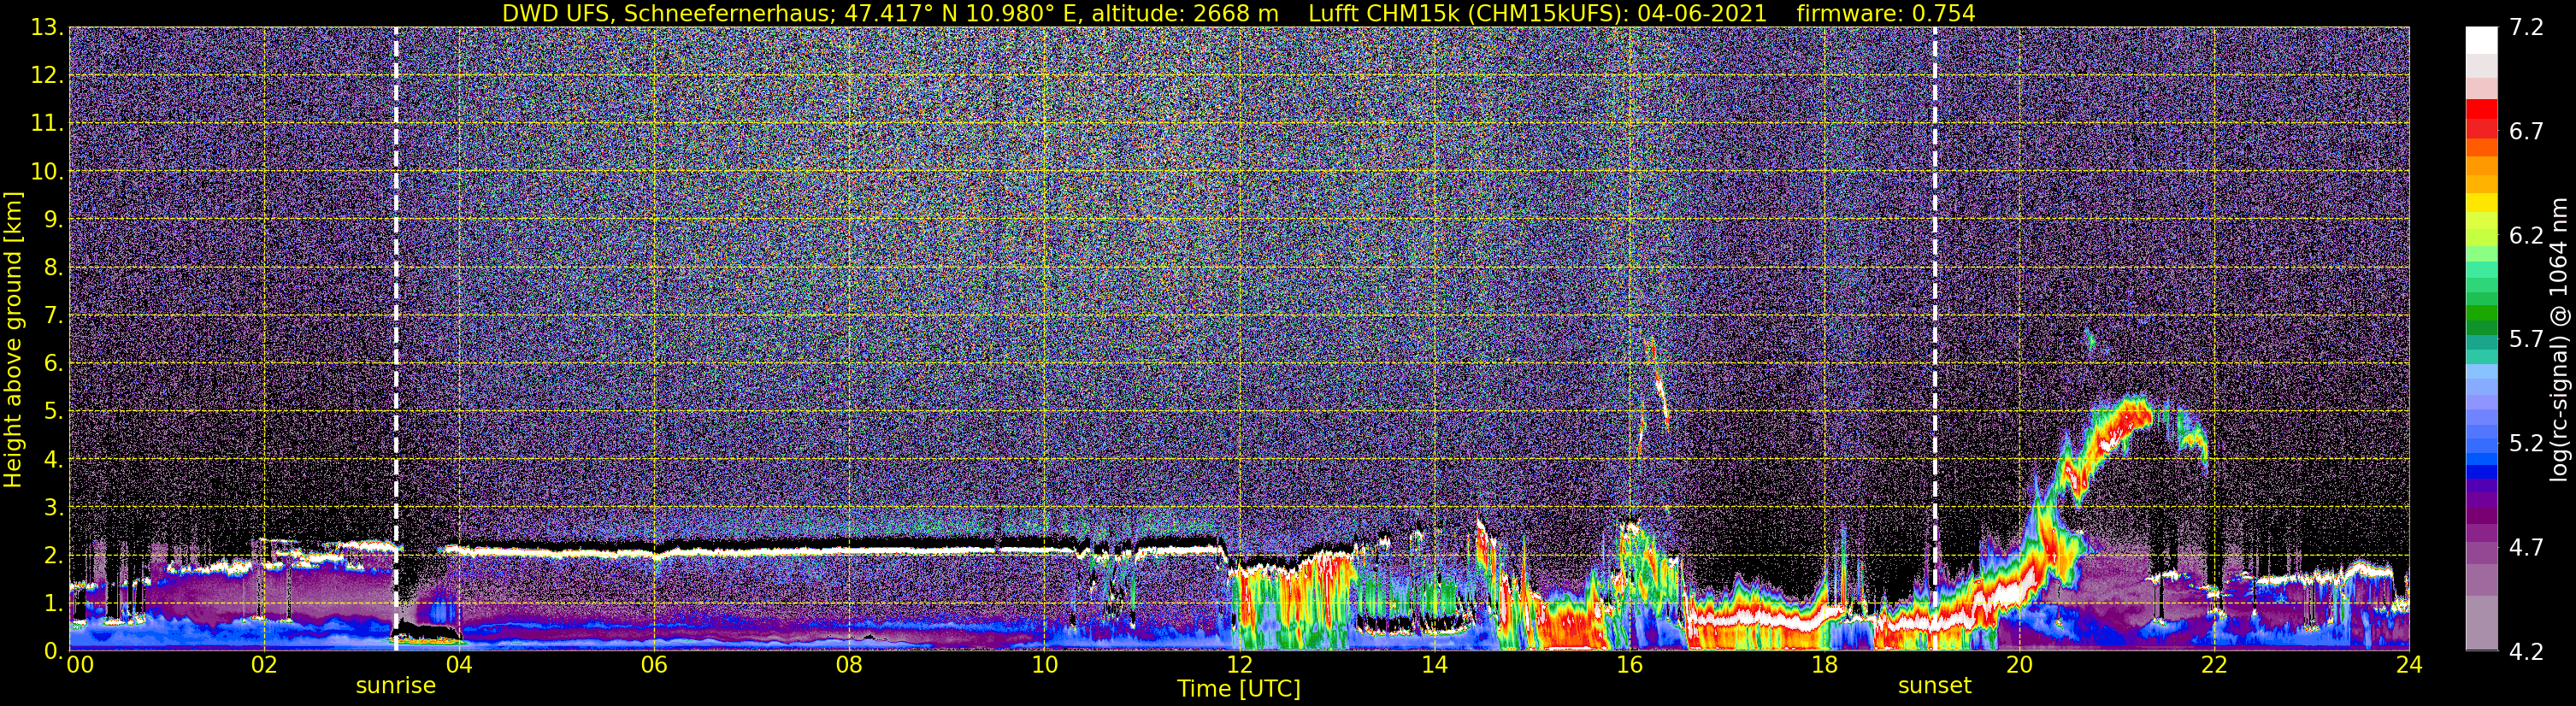Click the y-axis tick label '7.'
This screenshot has width=2576, height=706.
[53, 316]
